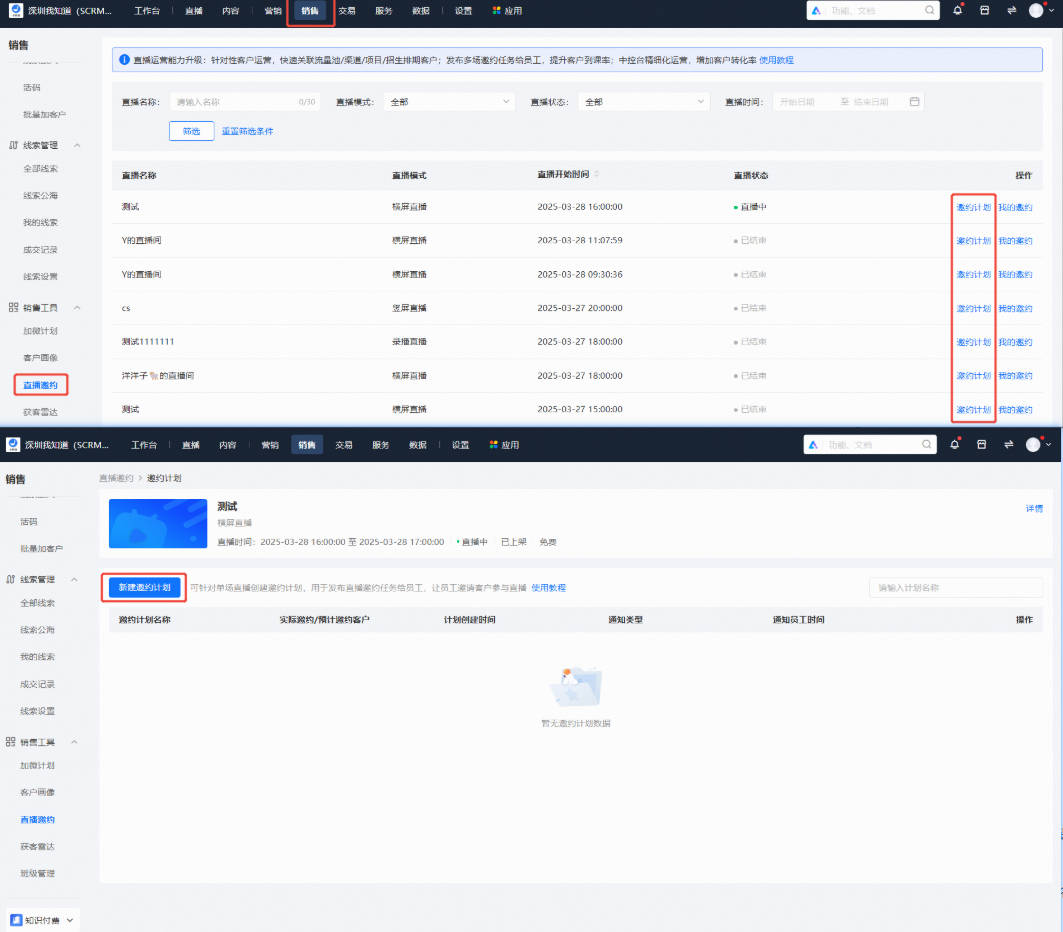This screenshot has width=1063, height=932.
Task: Click the transfer arrows icon in top bar
Action: 1013,10
